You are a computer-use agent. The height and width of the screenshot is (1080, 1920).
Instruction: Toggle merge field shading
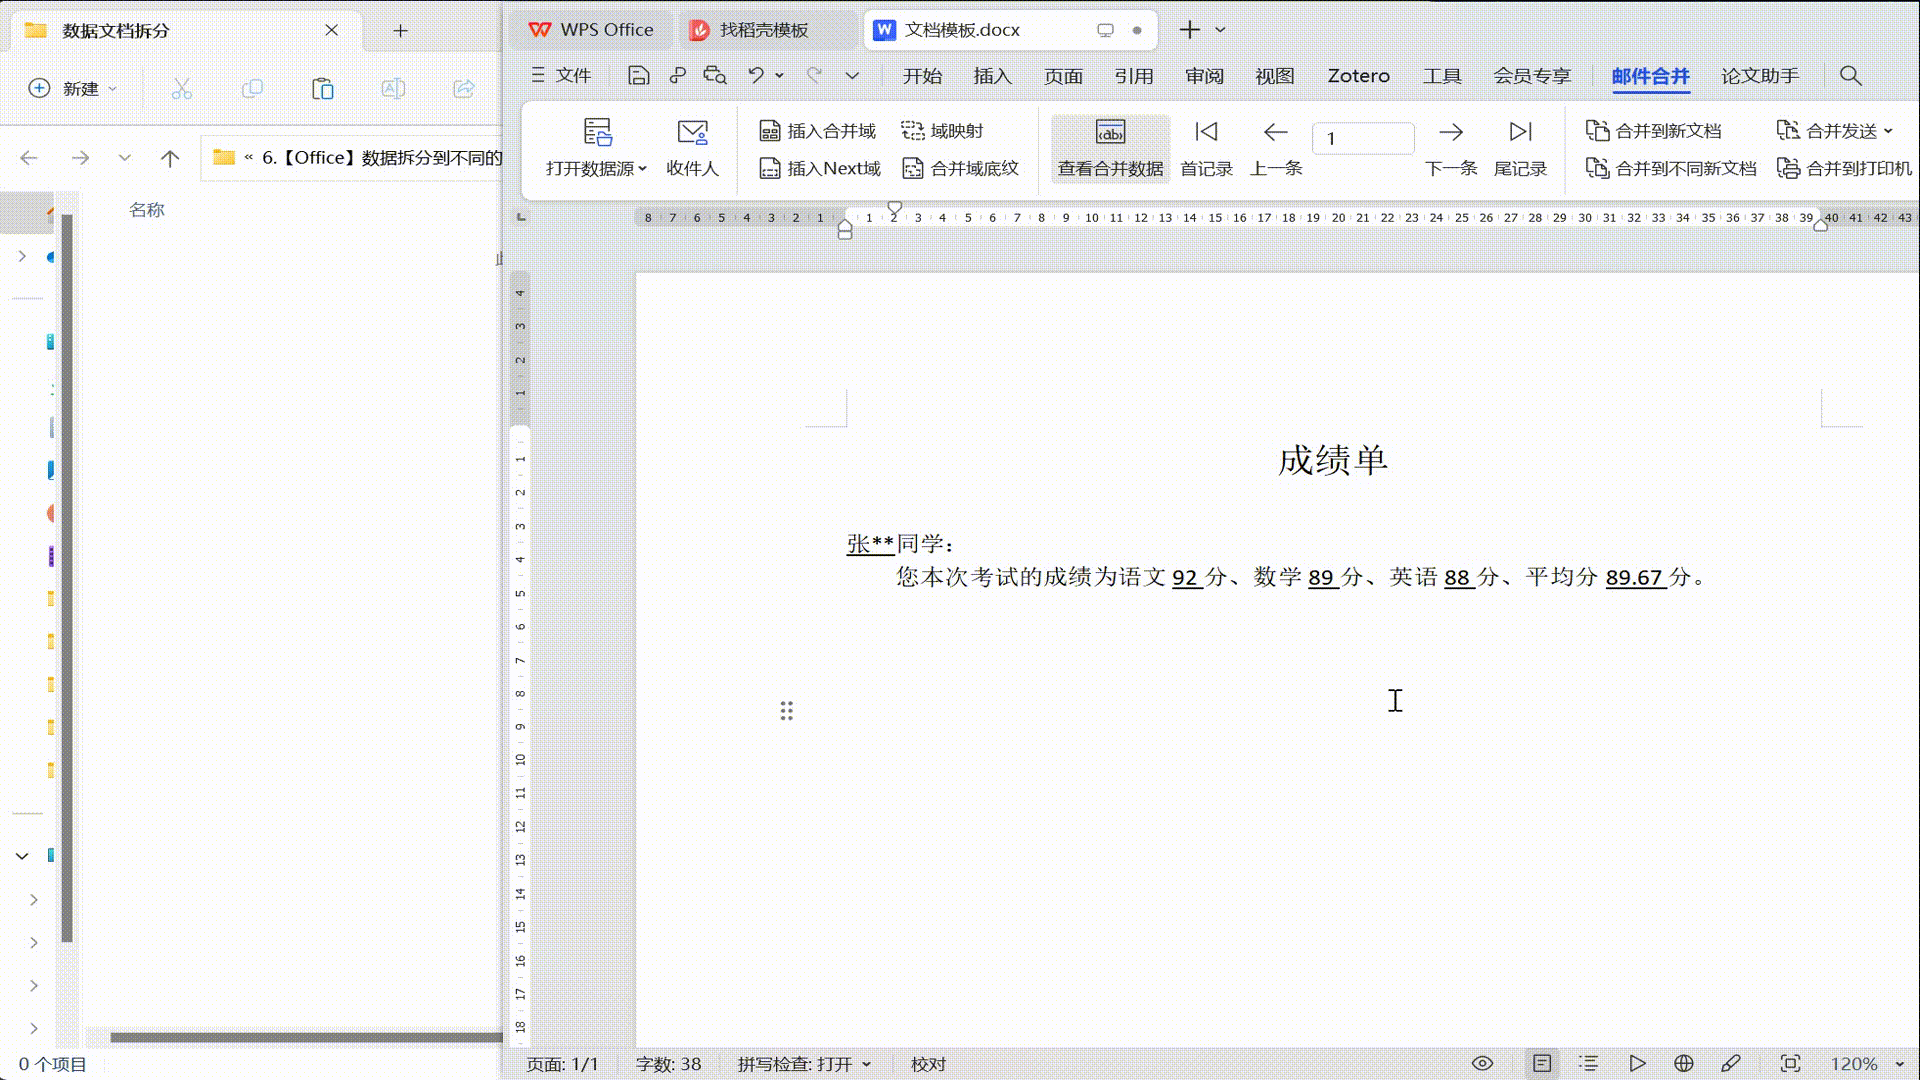(x=960, y=169)
